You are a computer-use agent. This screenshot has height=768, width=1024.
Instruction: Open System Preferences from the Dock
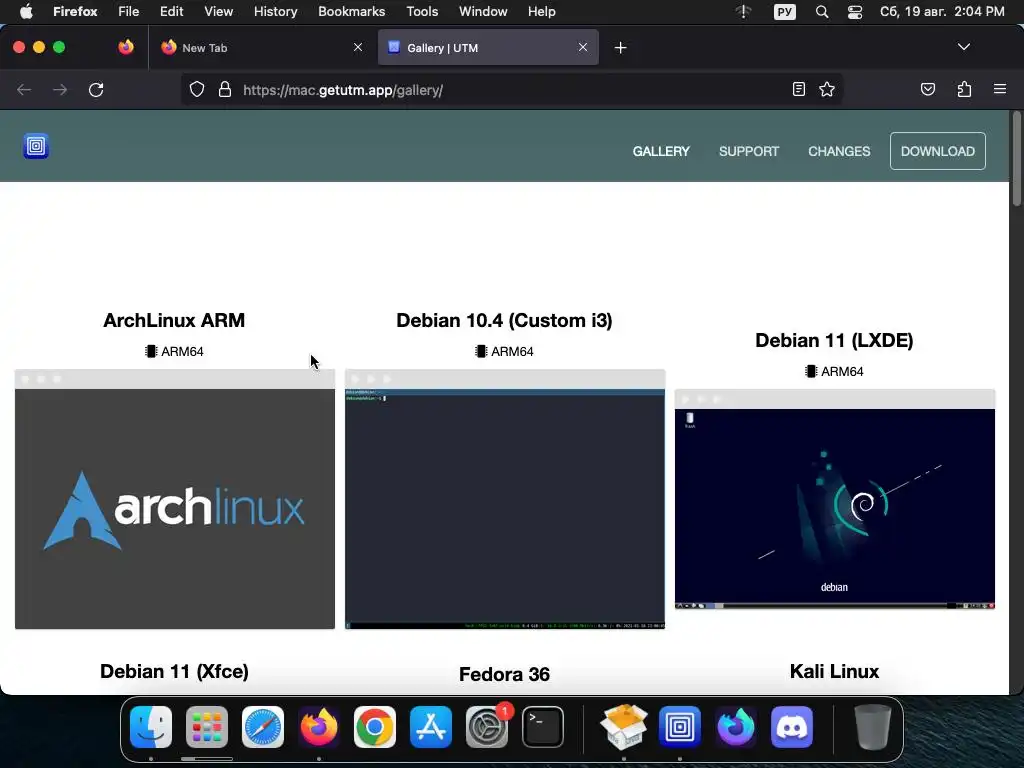click(487, 727)
